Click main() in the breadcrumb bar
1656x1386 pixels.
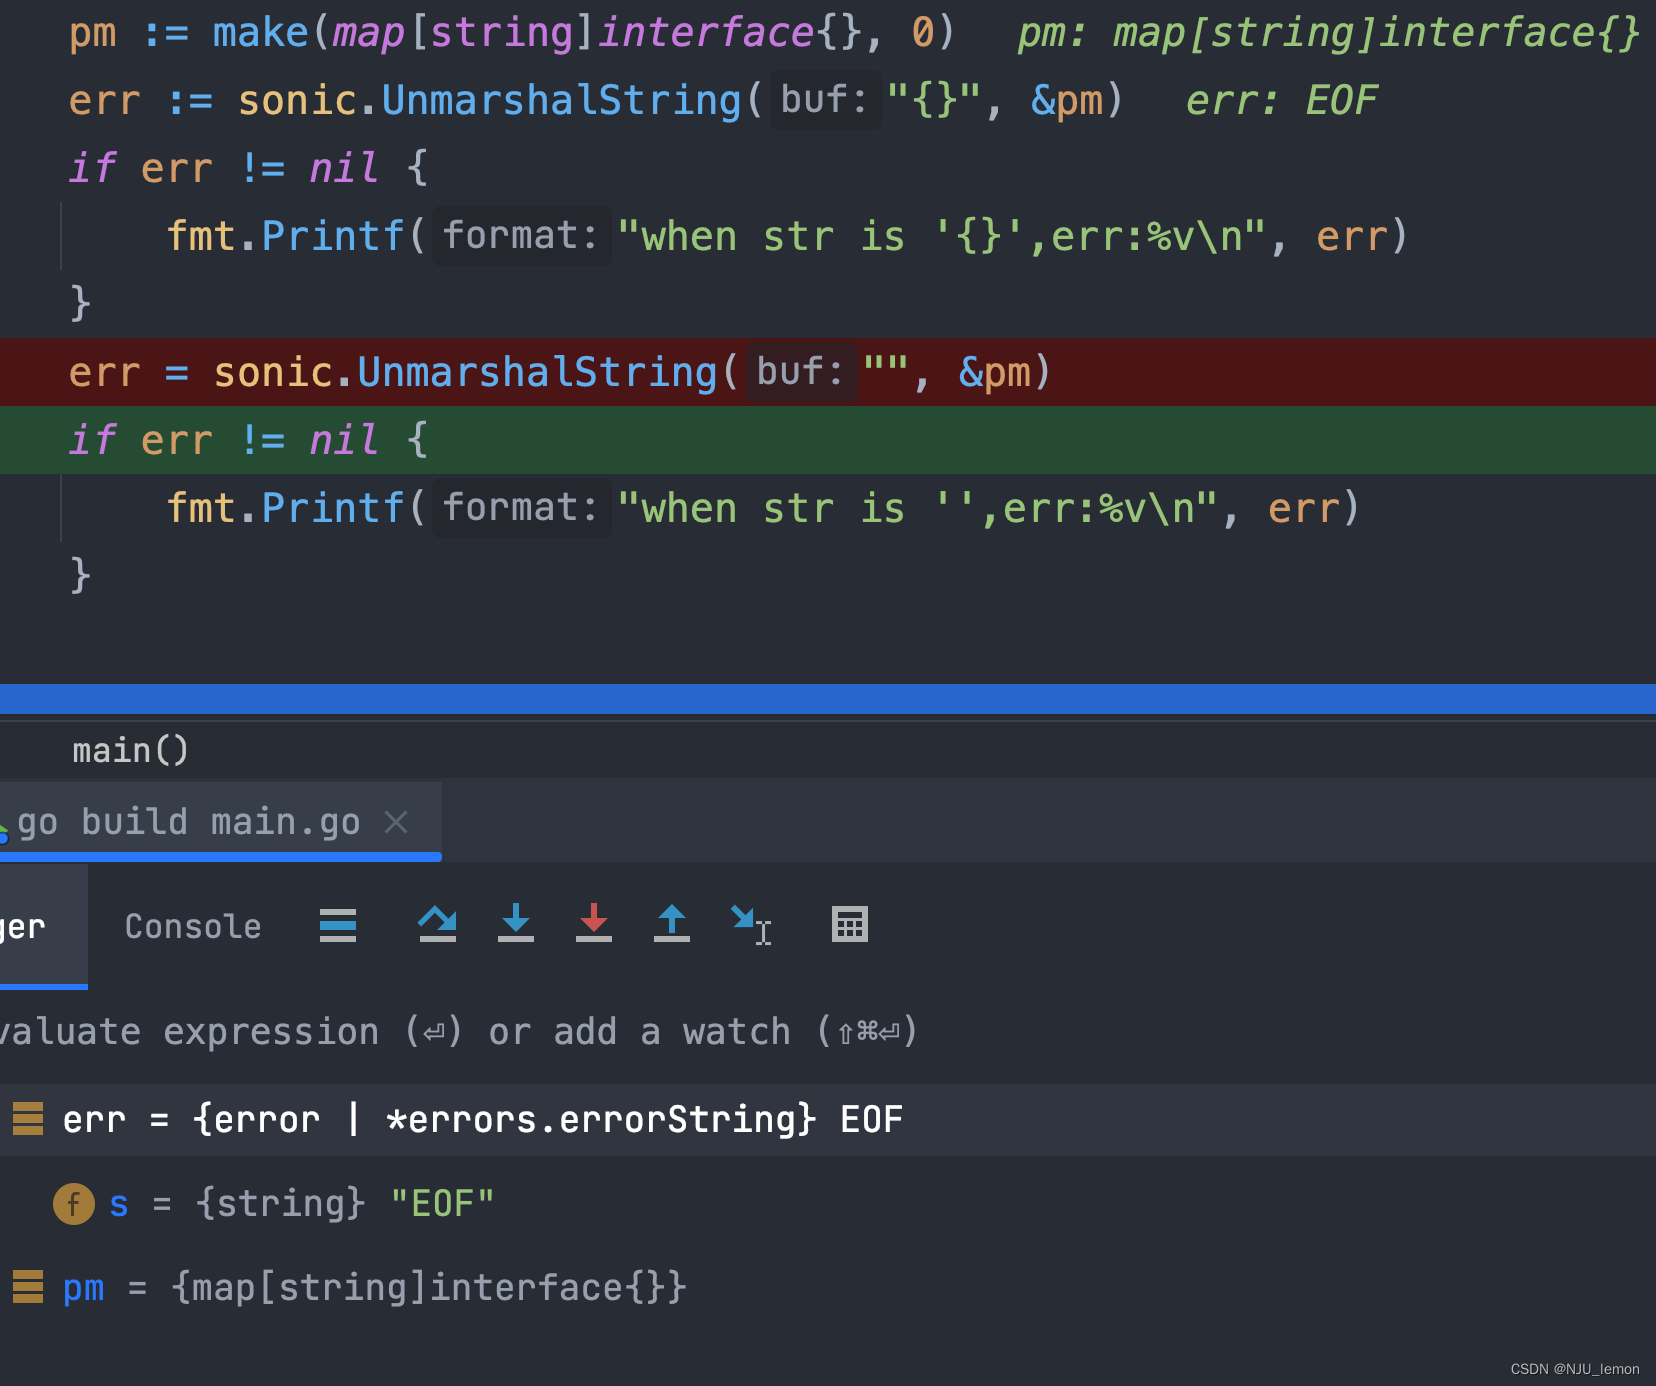coord(130,751)
